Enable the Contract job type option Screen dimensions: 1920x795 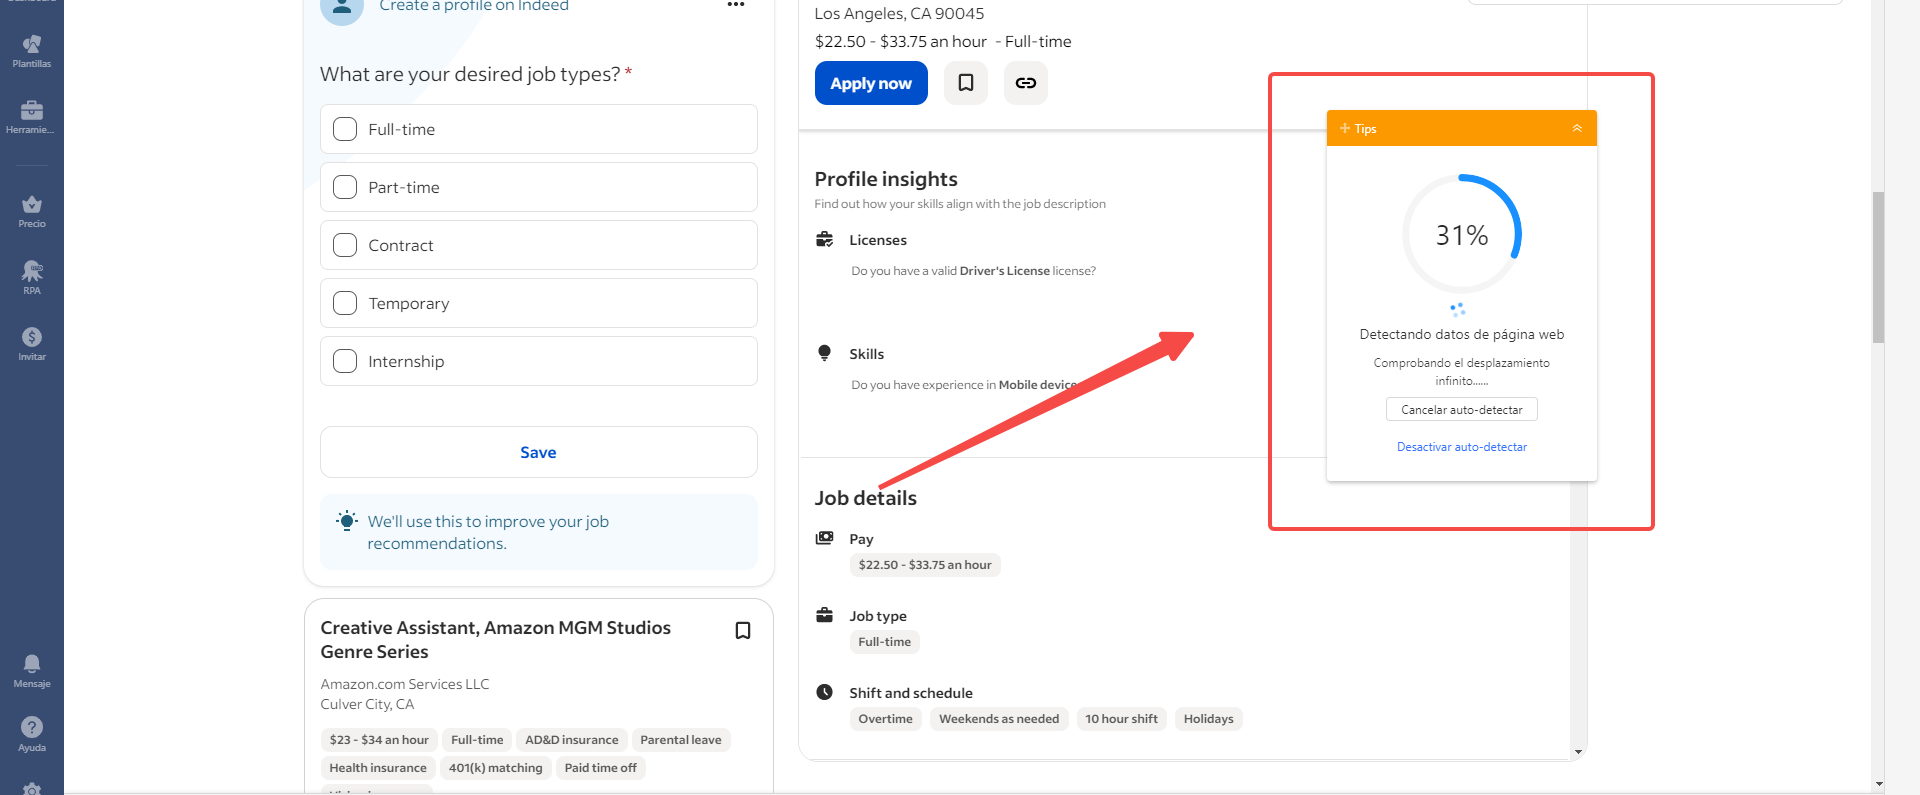click(x=345, y=245)
